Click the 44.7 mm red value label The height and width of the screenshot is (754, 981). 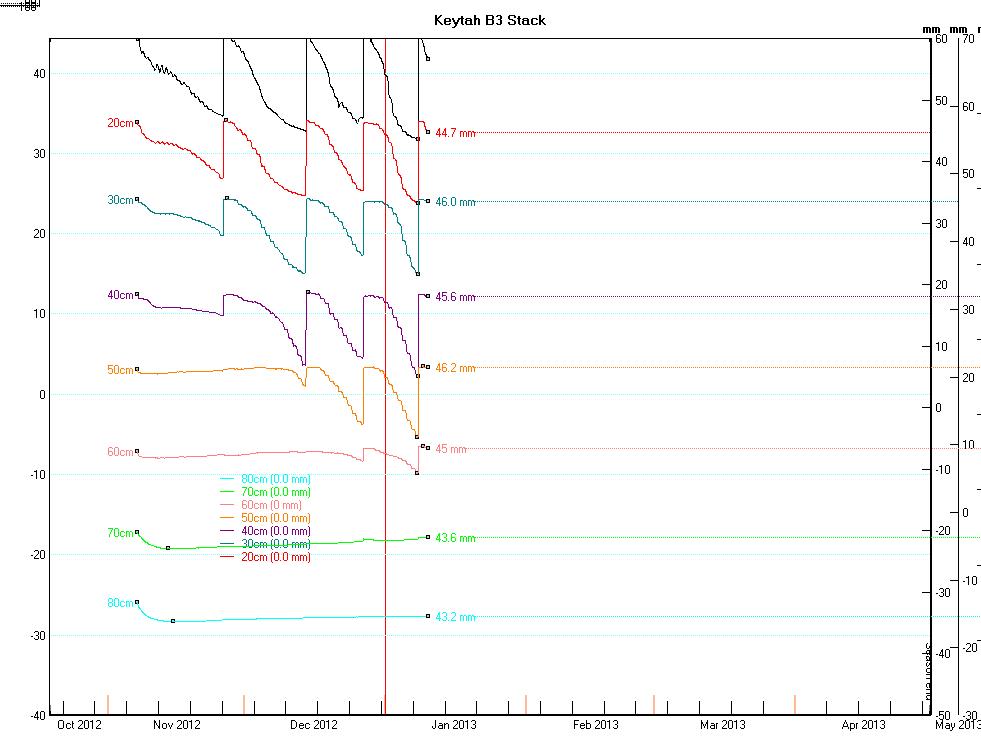tap(456, 133)
